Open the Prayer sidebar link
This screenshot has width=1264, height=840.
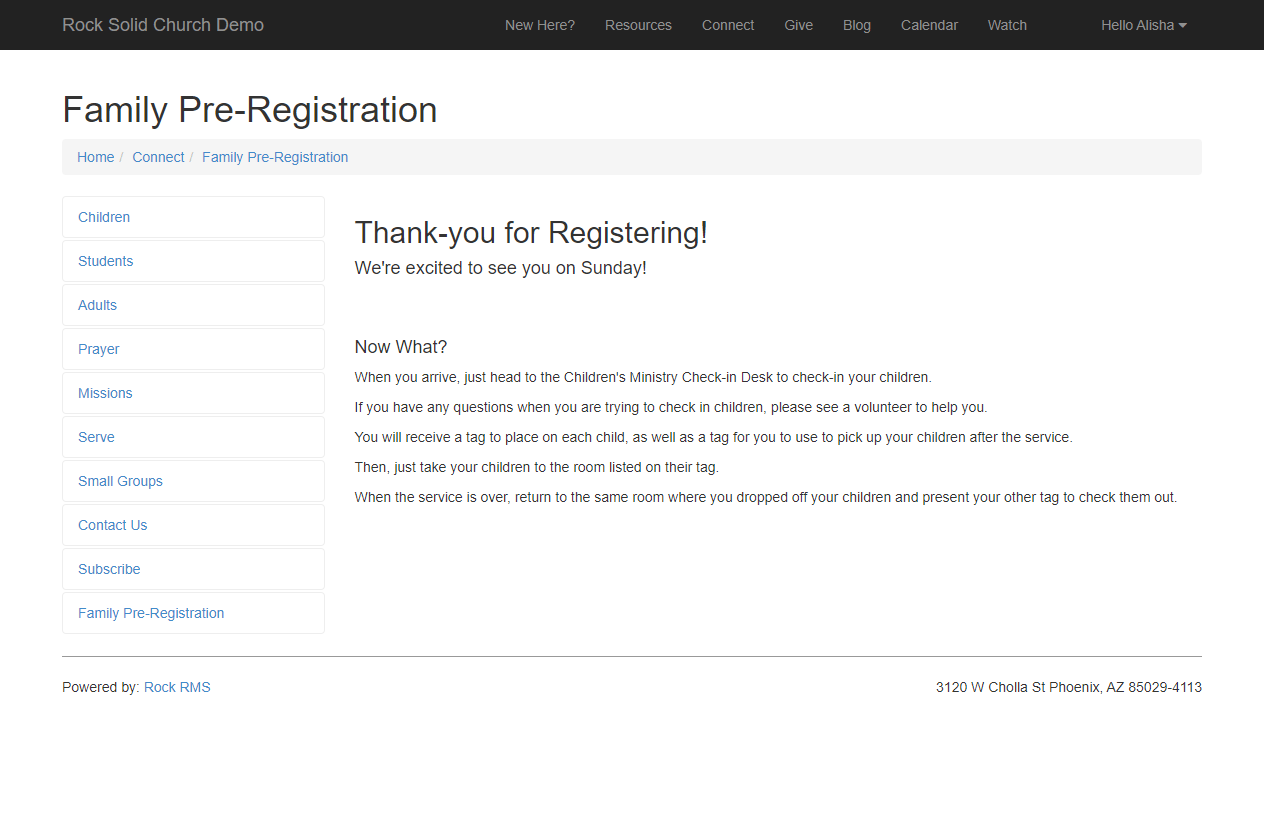pos(193,349)
